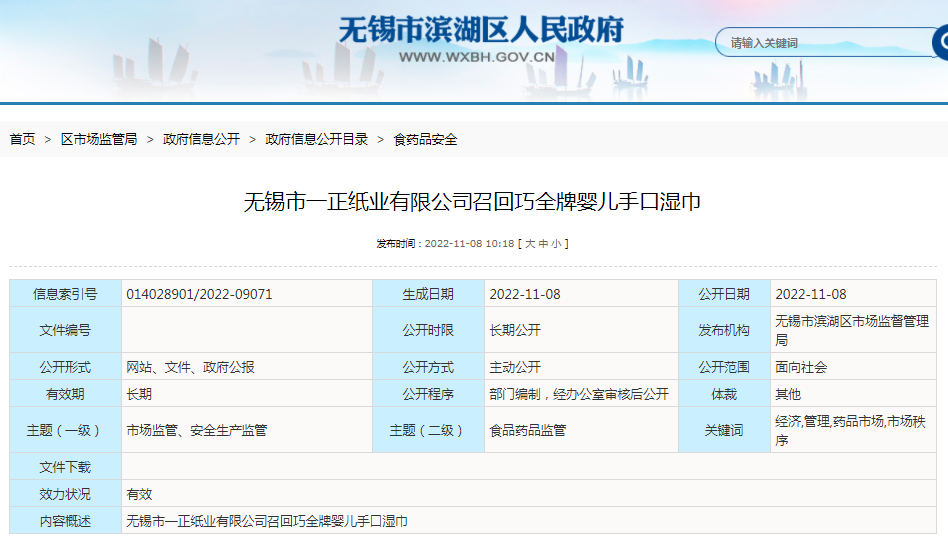Go to 区市场监管局 breadcrumb
Viewport: 948px width, 543px height.
pyautogui.click(x=99, y=139)
